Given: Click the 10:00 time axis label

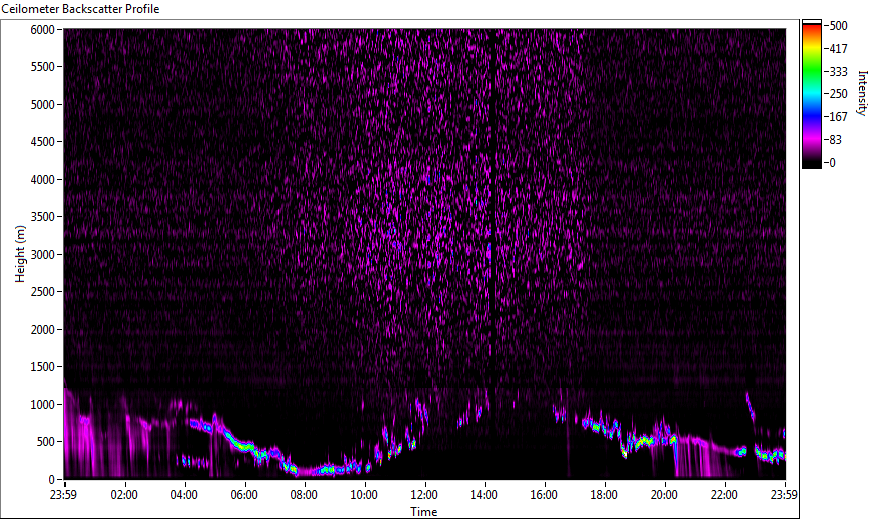Looking at the screenshot, I should [364, 495].
